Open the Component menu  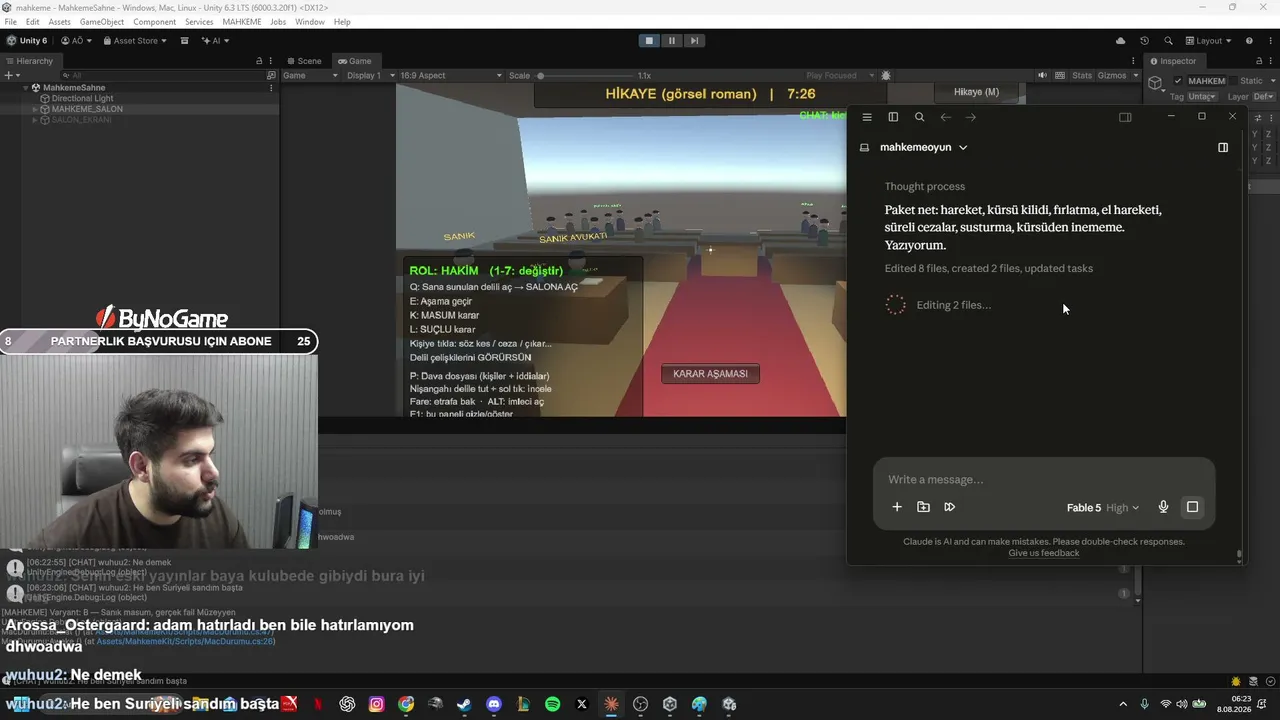[x=154, y=21]
